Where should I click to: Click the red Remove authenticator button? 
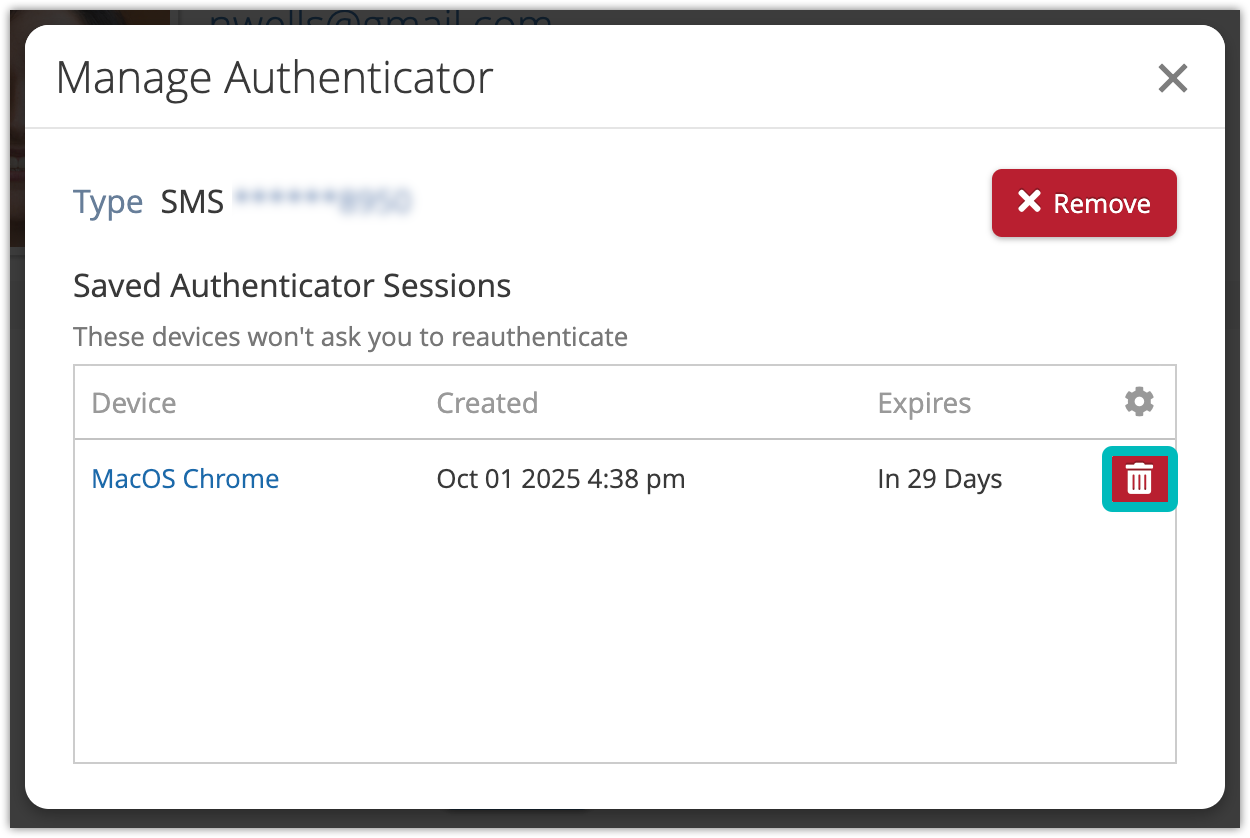click(x=1084, y=203)
